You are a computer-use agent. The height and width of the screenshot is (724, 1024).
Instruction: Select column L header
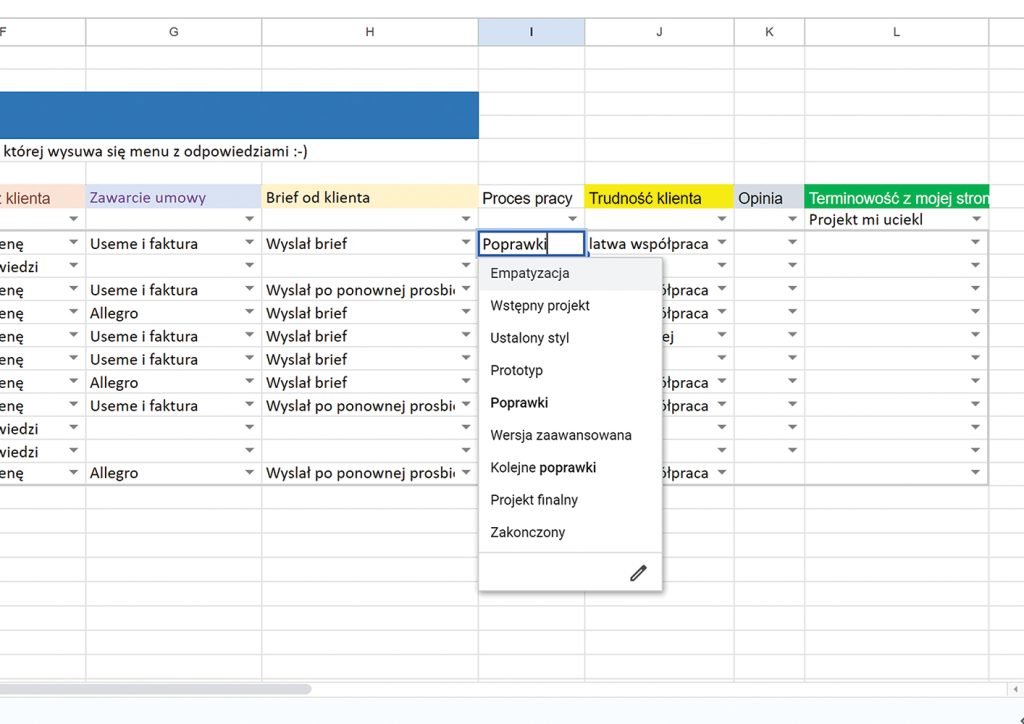tap(896, 32)
